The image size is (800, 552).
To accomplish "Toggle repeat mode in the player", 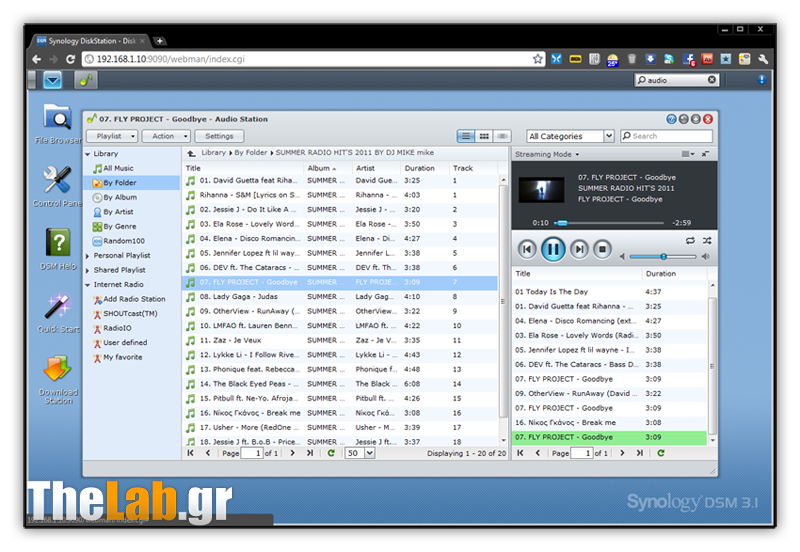I will (x=690, y=240).
